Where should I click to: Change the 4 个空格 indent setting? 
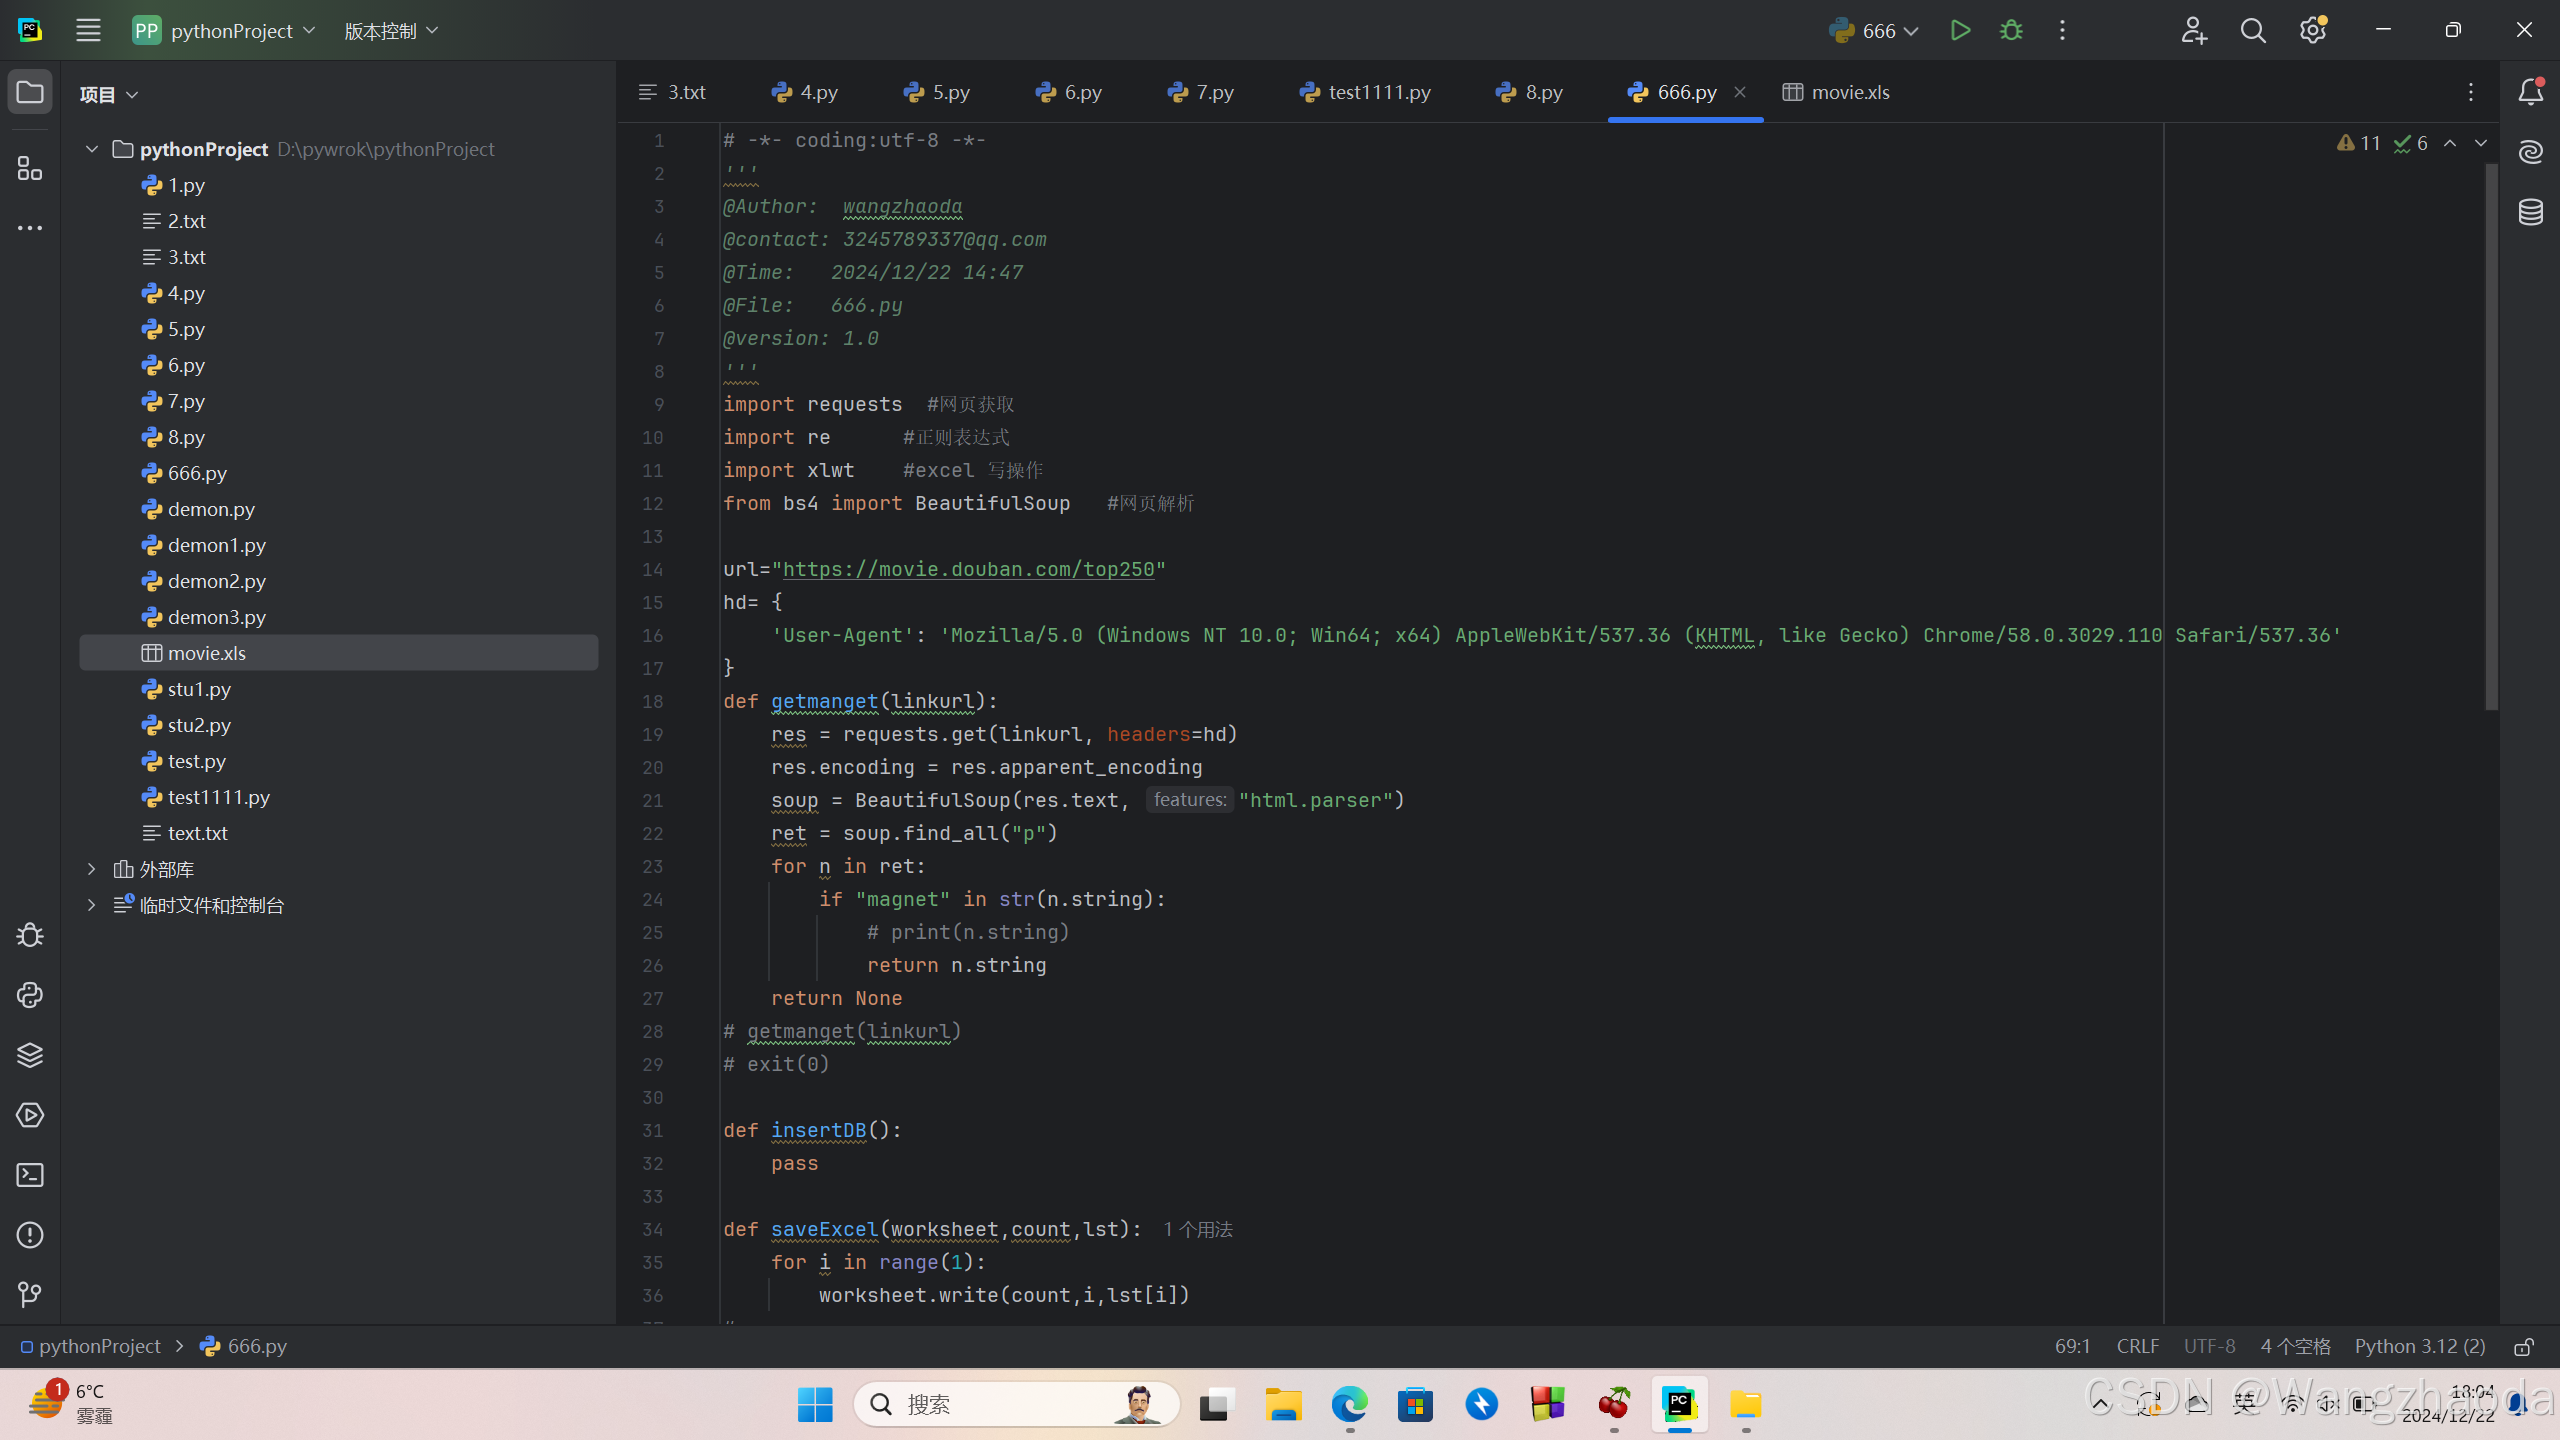click(2296, 1346)
